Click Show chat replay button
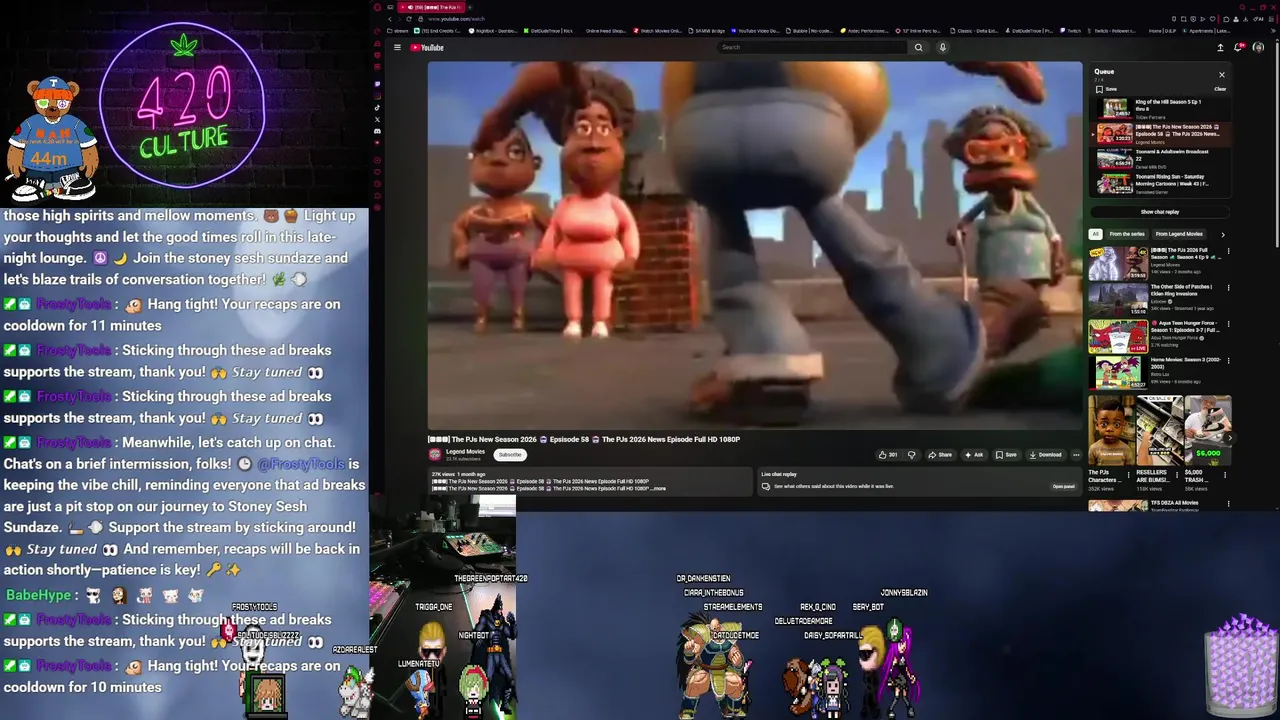This screenshot has width=1280, height=720. coord(1160,212)
